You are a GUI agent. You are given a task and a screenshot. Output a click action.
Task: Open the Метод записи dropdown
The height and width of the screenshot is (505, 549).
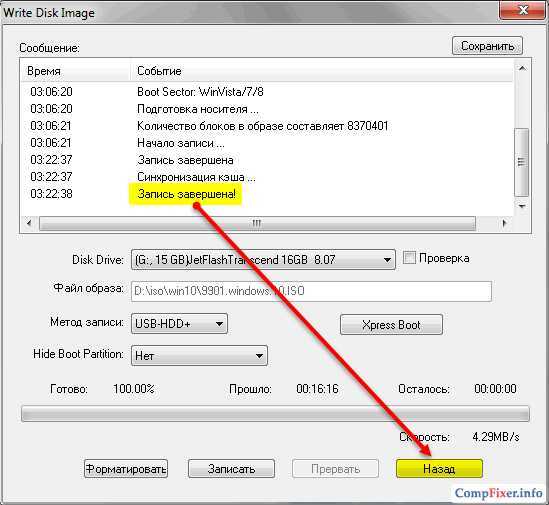179,324
